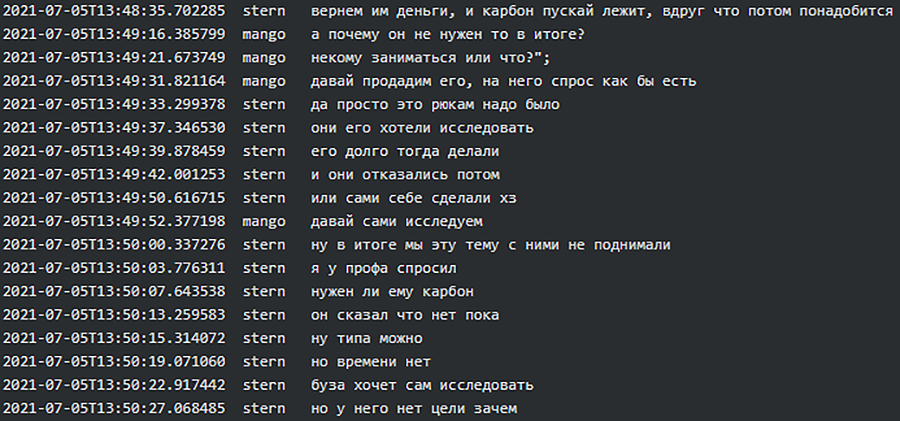
Task: Click the message "некому заниматься или что?"
Action: tap(429, 57)
